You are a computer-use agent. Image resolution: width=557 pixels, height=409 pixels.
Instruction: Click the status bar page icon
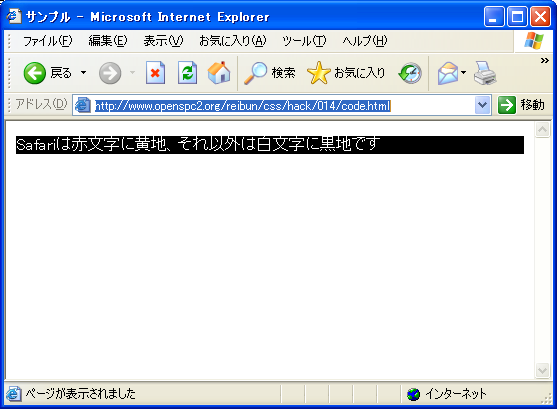pos(13,394)
